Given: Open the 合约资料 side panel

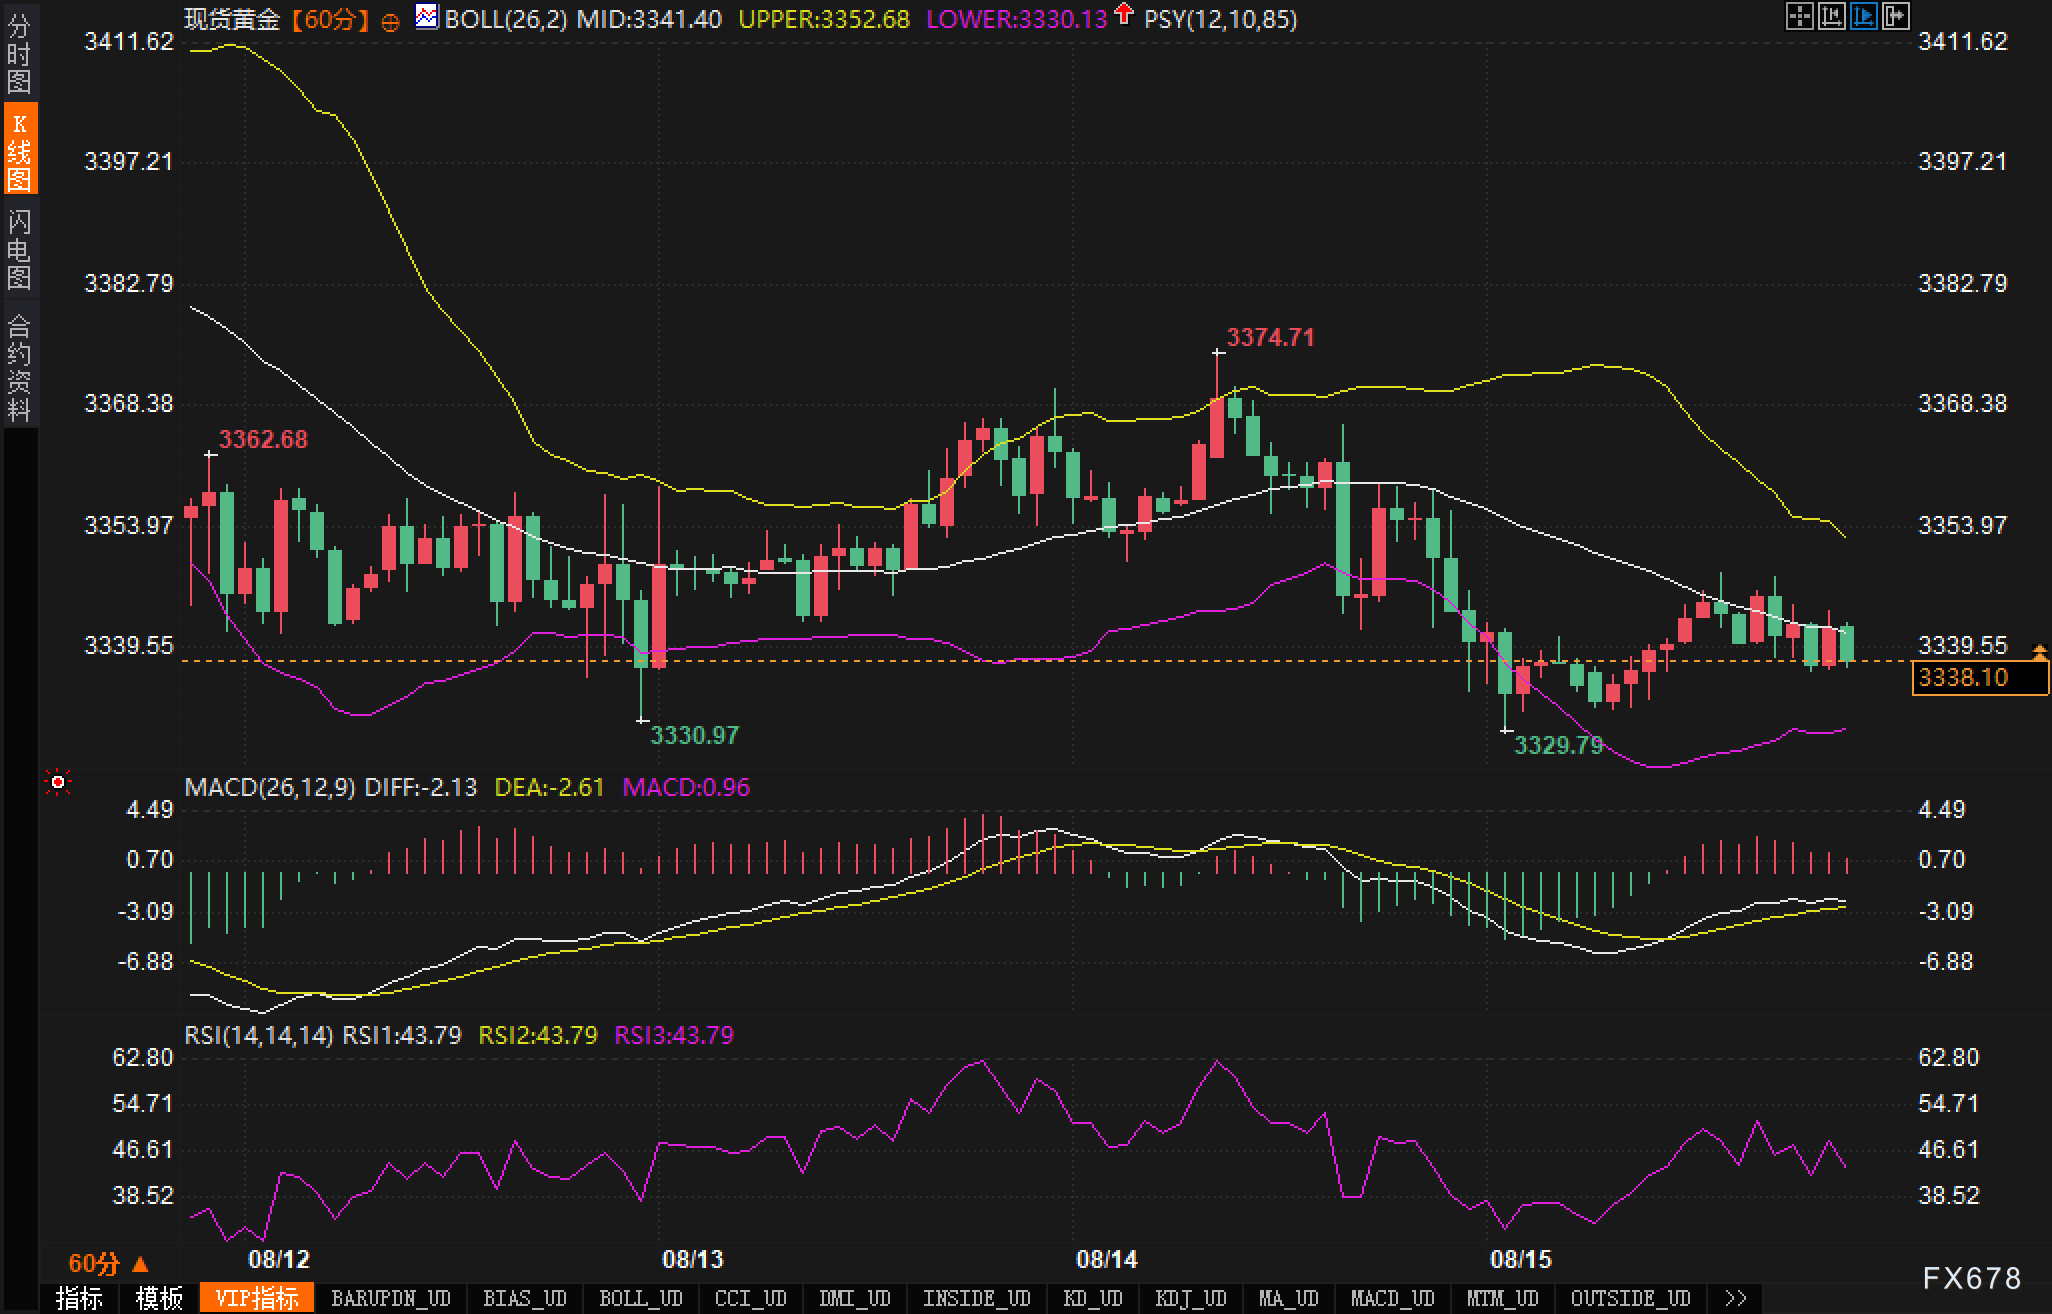Looking at the screenshot, I should click(x=19, y=367).
